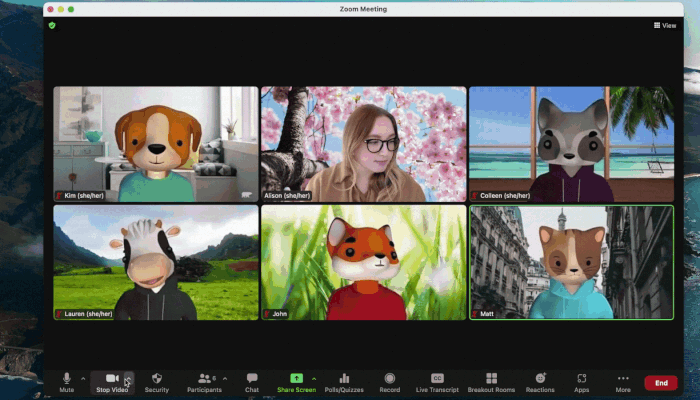Start recording with the Record button
Image resolution: width=700 pixels, height=400 pixels.
tap(390, 381)
